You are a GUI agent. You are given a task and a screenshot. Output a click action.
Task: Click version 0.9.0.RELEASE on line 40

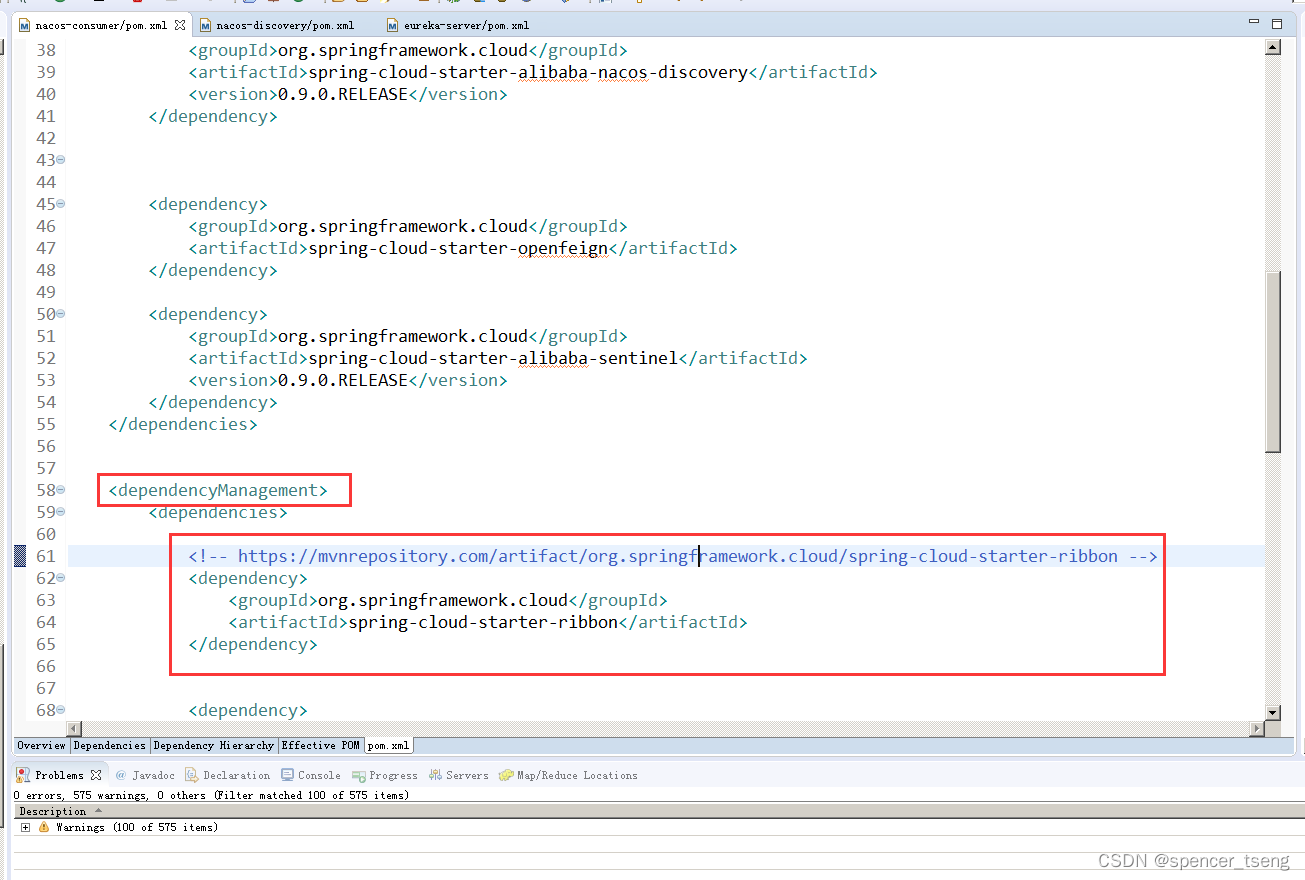(x=343, y=94)
